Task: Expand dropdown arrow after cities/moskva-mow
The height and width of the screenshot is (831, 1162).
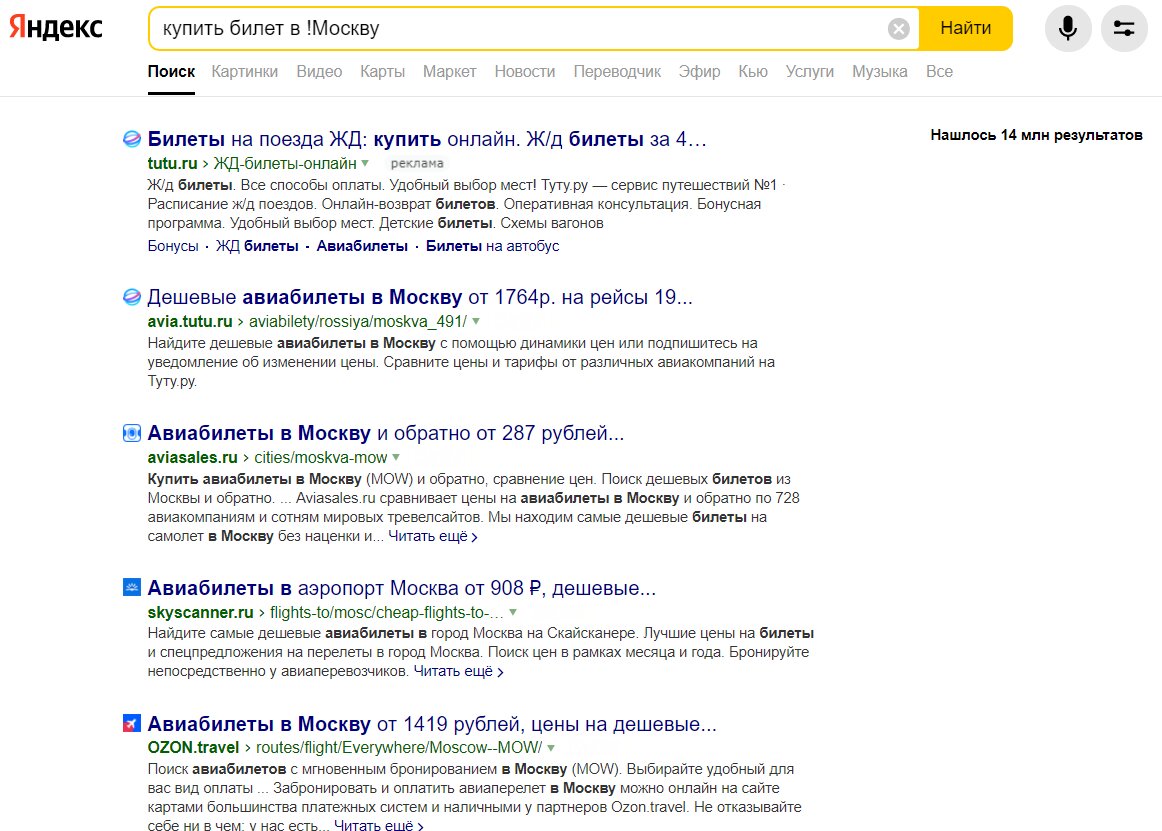Action: [x=396, y=457]
